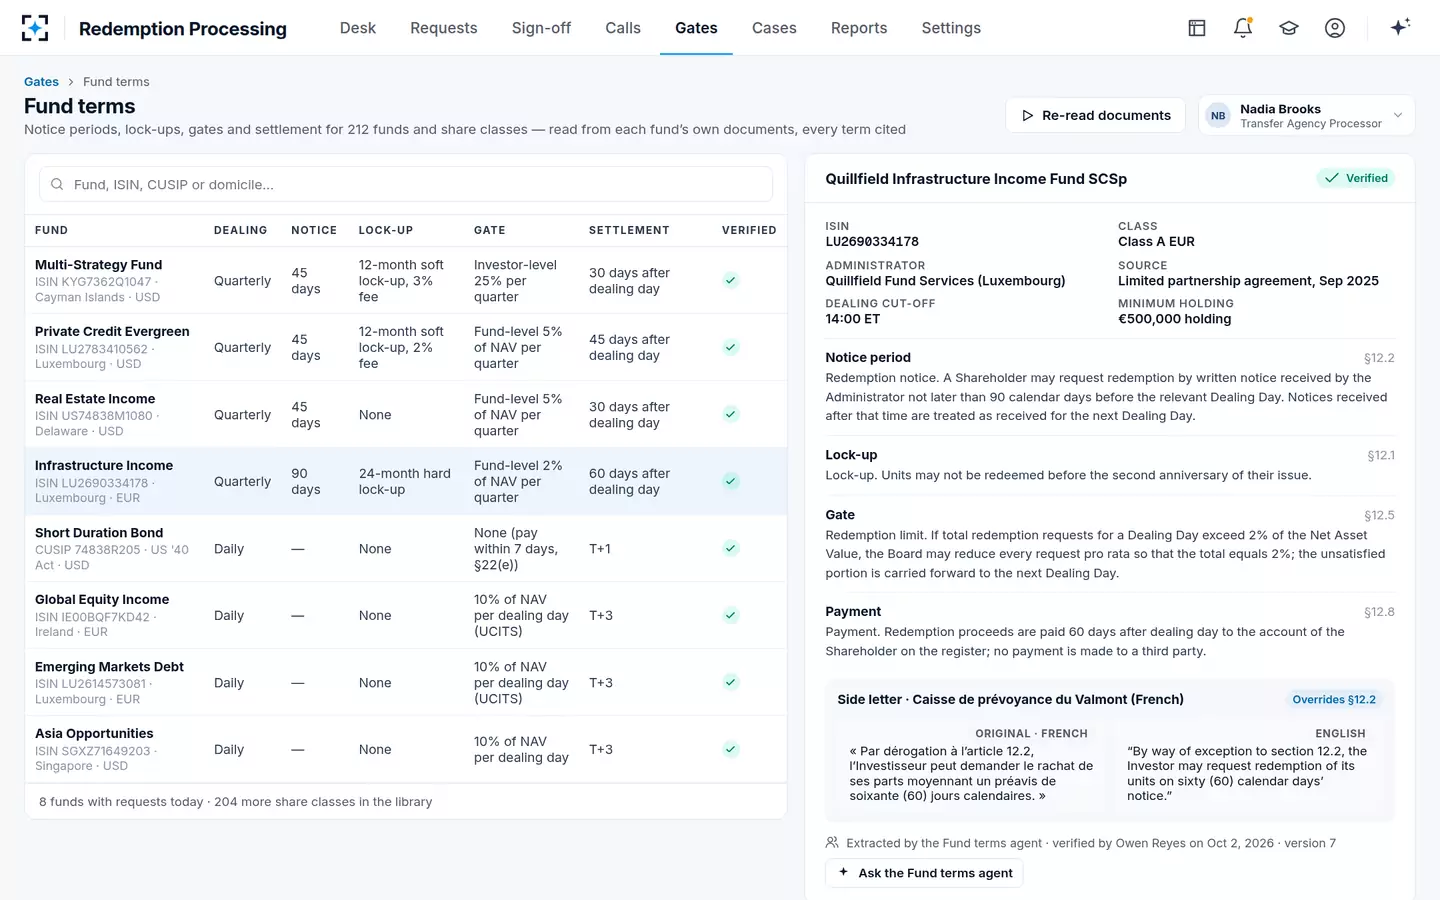This screenshot has height=900, width=1440.
Task: Open the §12.2 citation for Notice period
Action: pyautogui.click(x=1379, y=358)
